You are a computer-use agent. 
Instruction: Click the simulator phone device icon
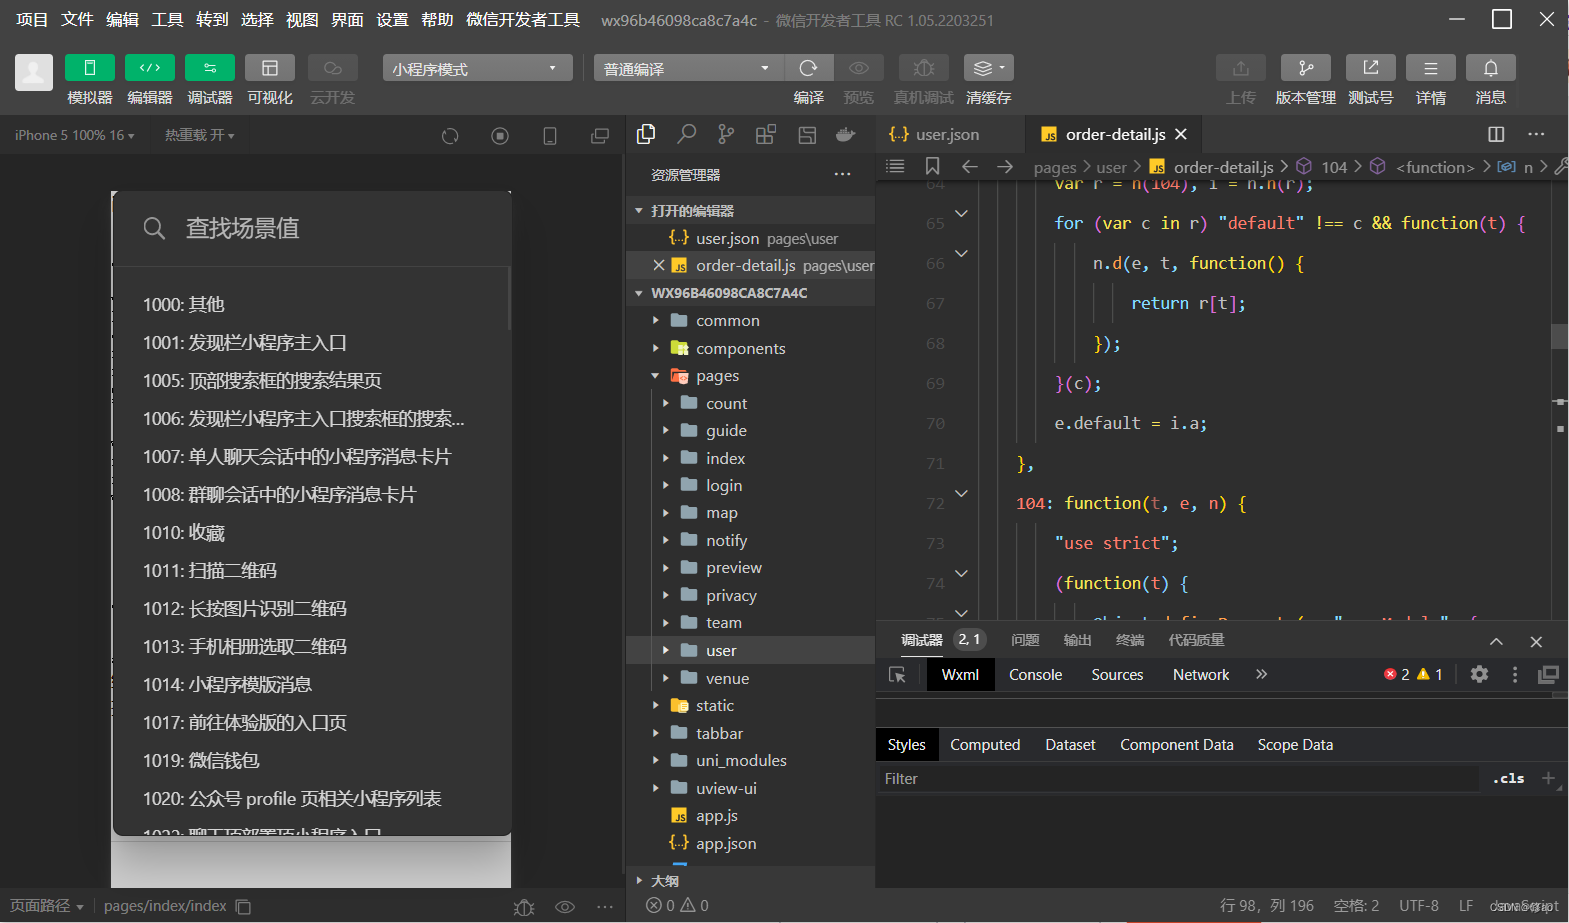tap(550, 136)
